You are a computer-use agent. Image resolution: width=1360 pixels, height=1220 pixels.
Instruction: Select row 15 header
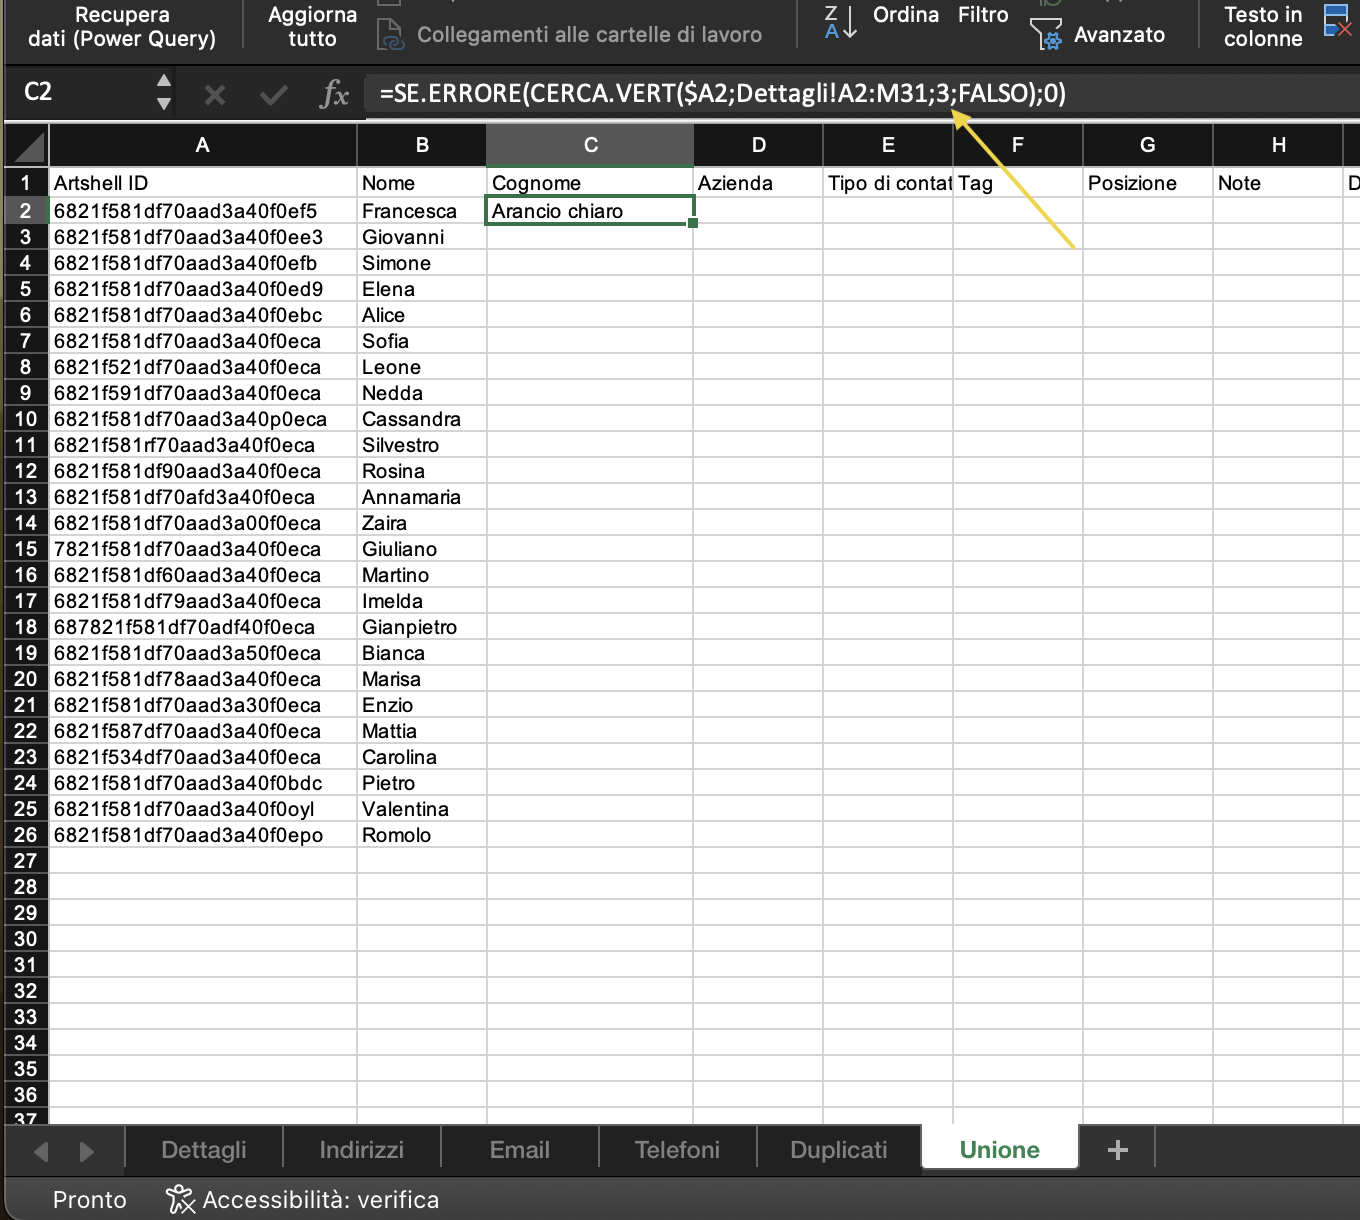pos(26,549)
